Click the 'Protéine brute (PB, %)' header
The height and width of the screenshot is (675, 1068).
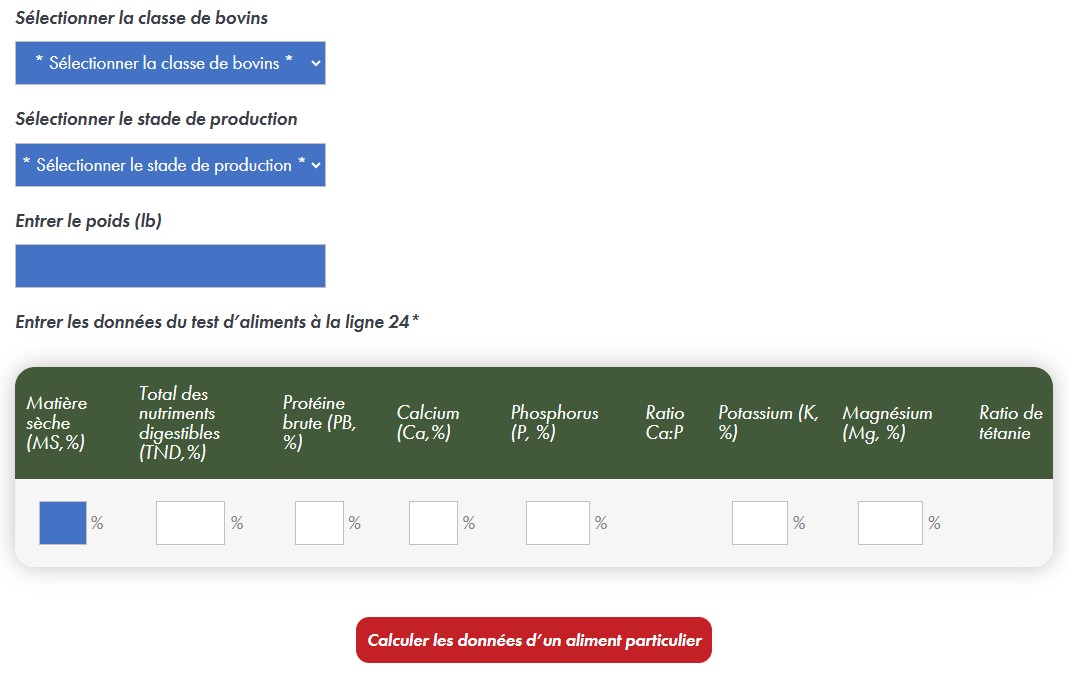(x=319, y=423)
